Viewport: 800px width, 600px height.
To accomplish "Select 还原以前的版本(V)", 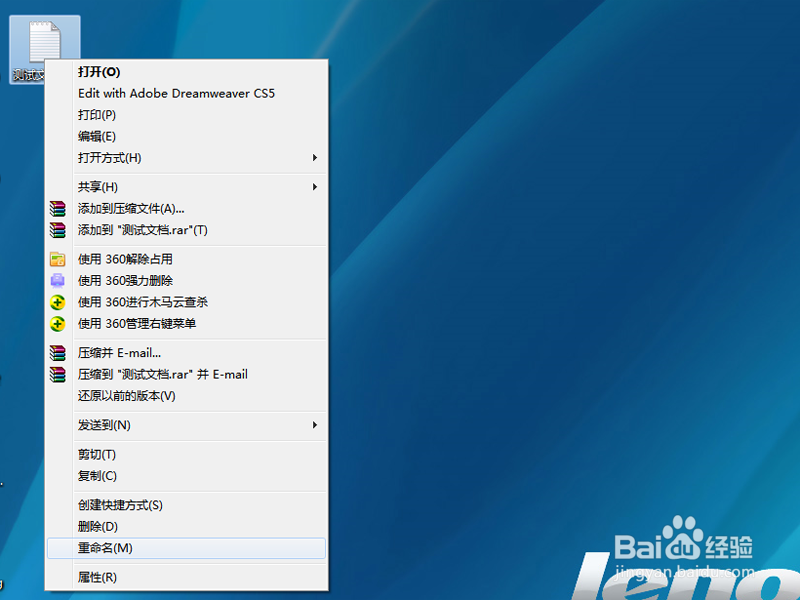I will [x=186, y=396].
